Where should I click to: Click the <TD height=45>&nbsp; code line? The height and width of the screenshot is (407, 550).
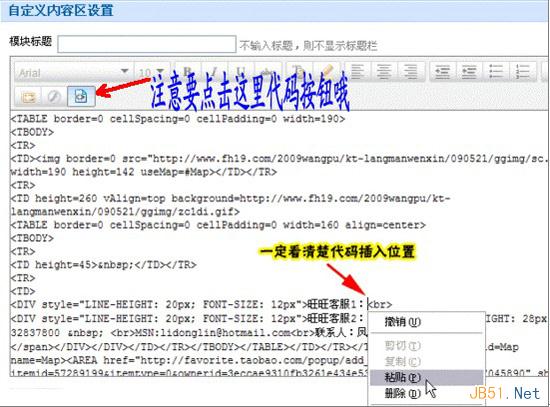click(103, 265)
